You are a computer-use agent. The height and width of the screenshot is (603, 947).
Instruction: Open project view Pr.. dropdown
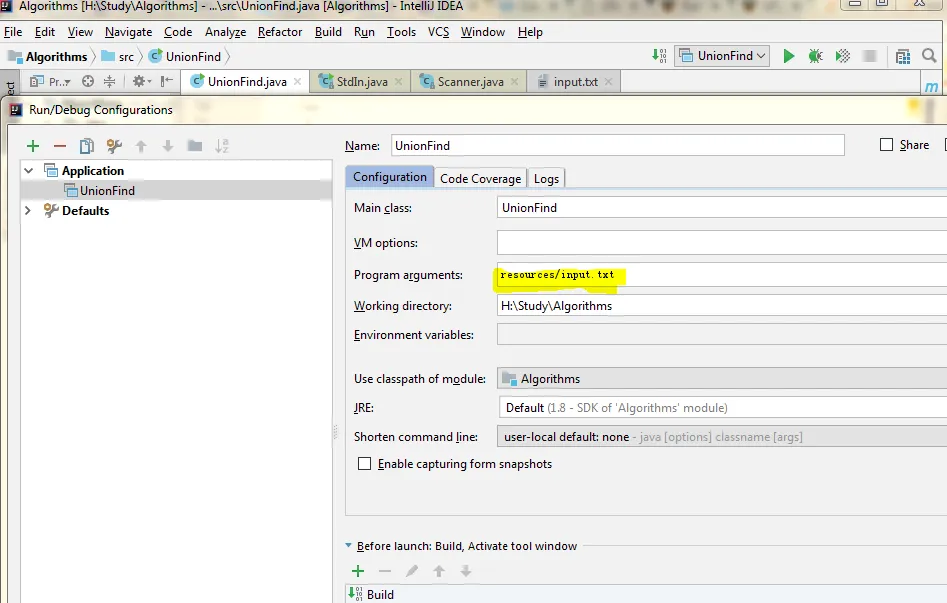click(x=51, y=81)
